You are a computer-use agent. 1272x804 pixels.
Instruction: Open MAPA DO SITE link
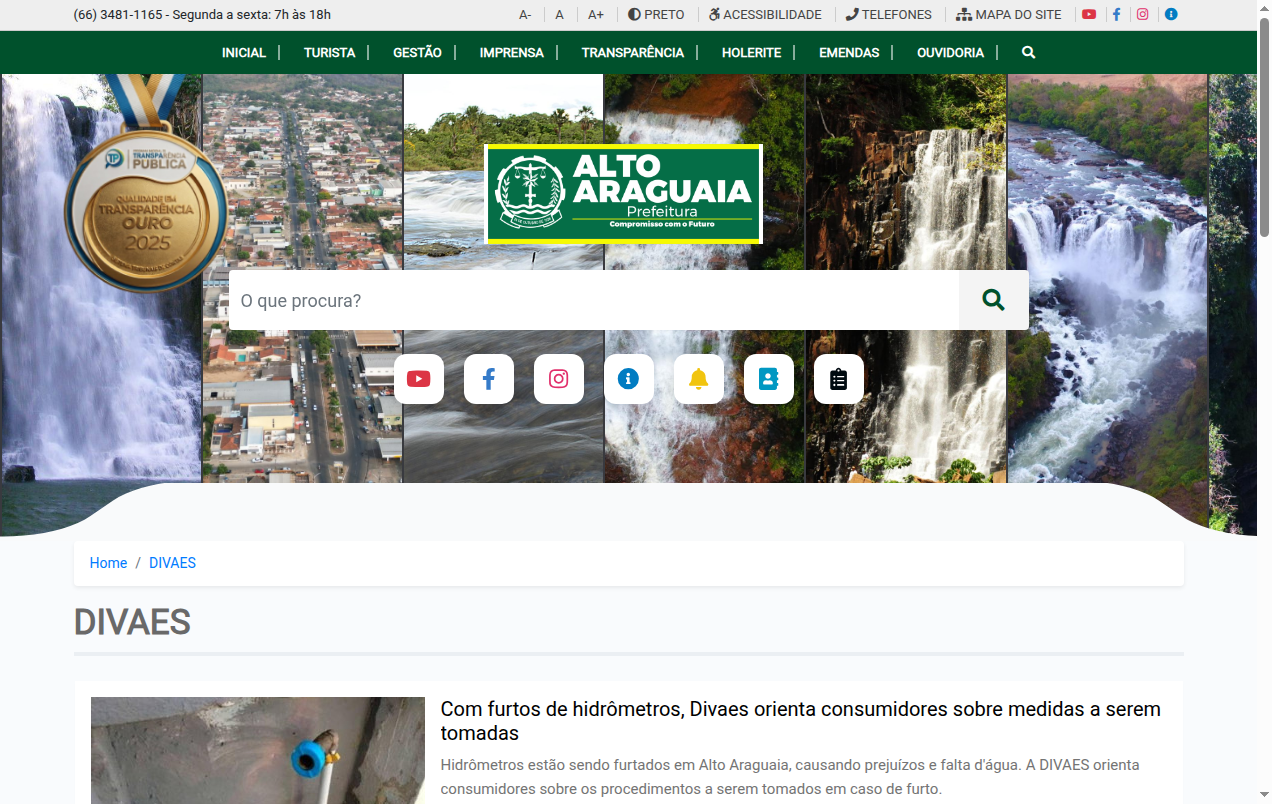click(1009, 15)
